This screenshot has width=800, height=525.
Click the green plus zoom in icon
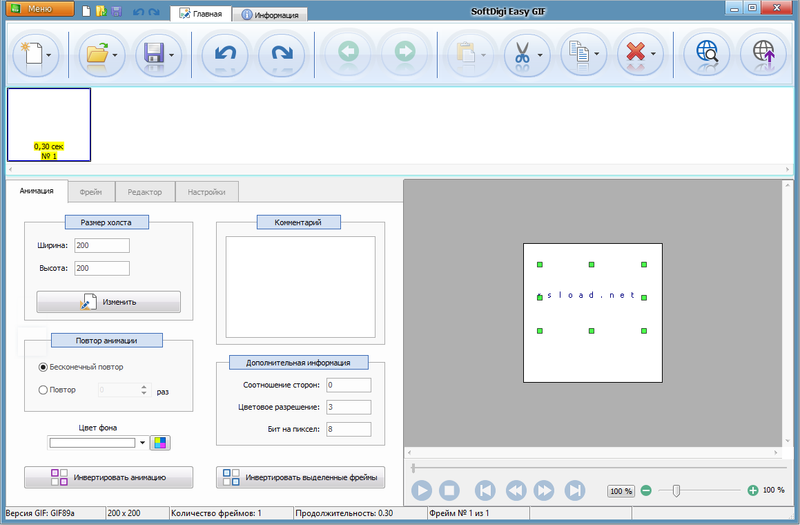[753, 490]
